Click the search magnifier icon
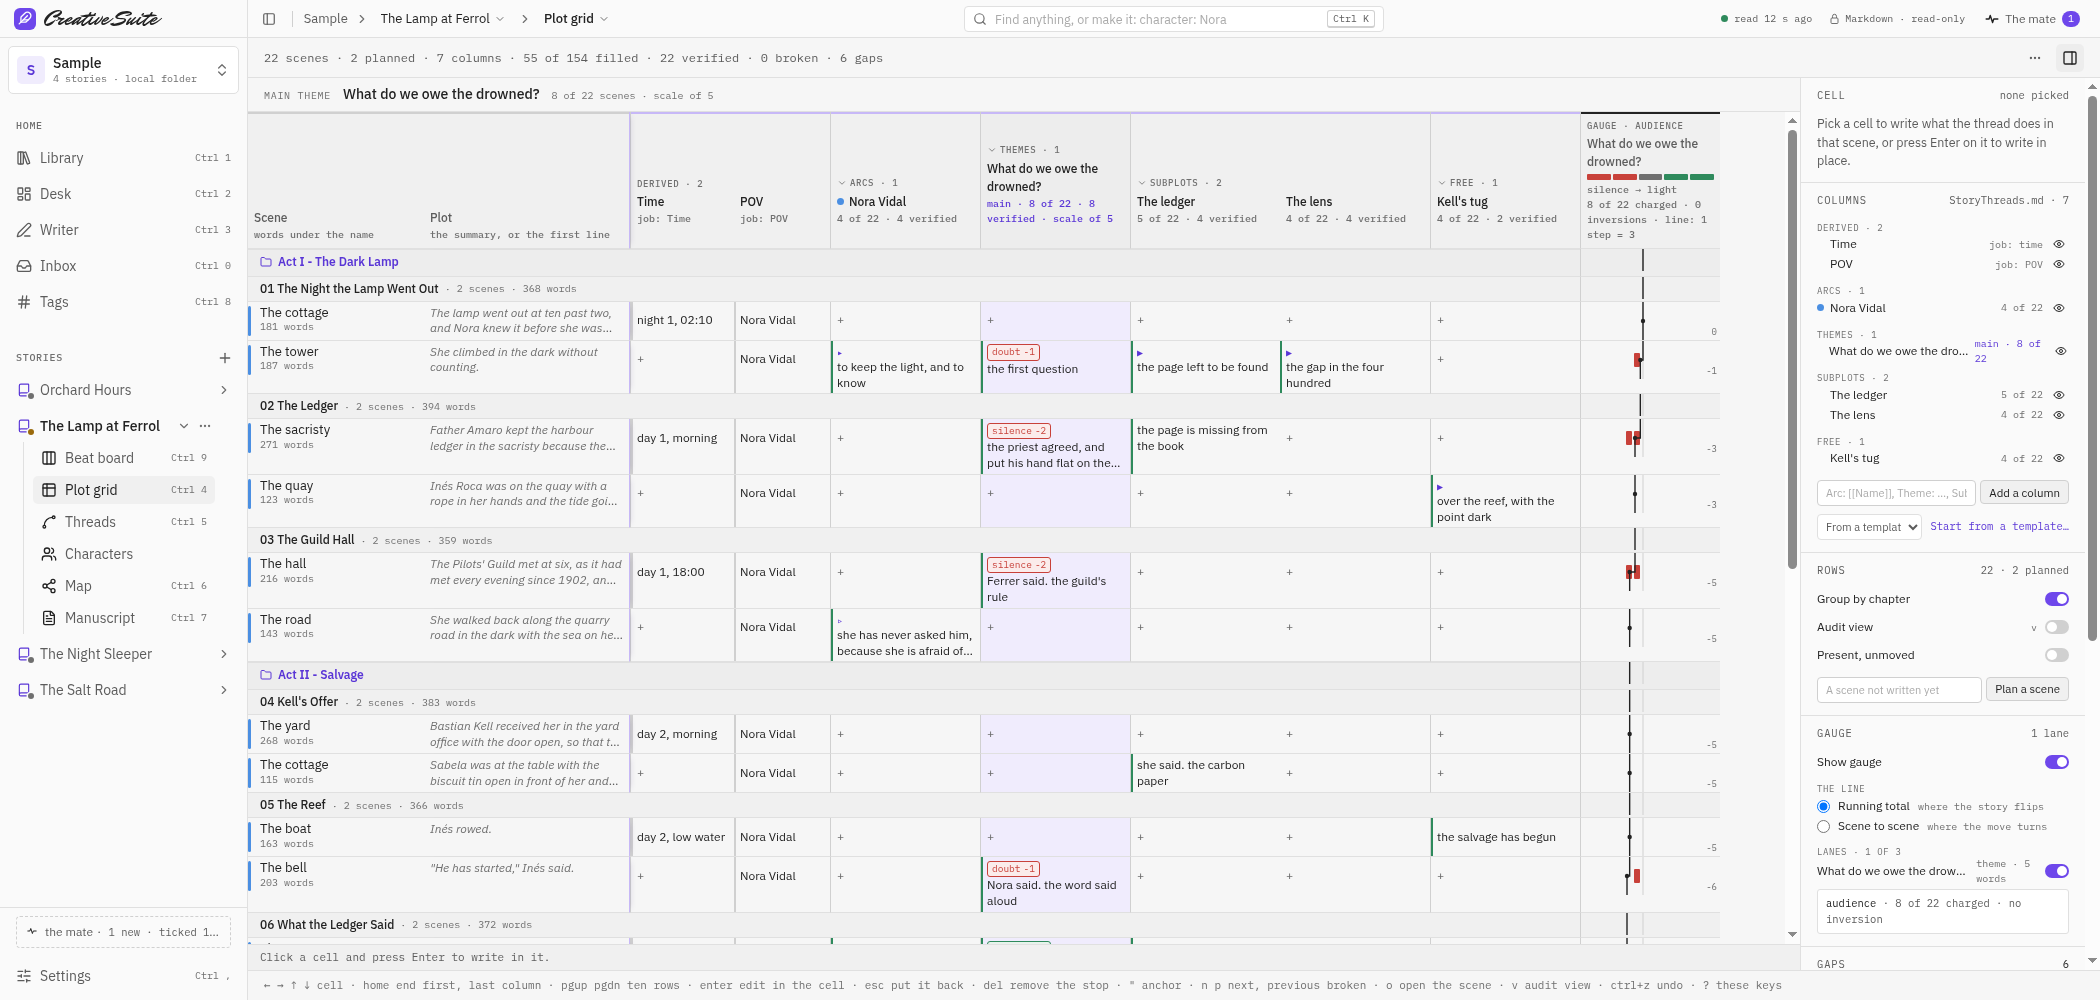Image resolution: width=2100 pixels, height=1000 pixels. coord(980,19)
